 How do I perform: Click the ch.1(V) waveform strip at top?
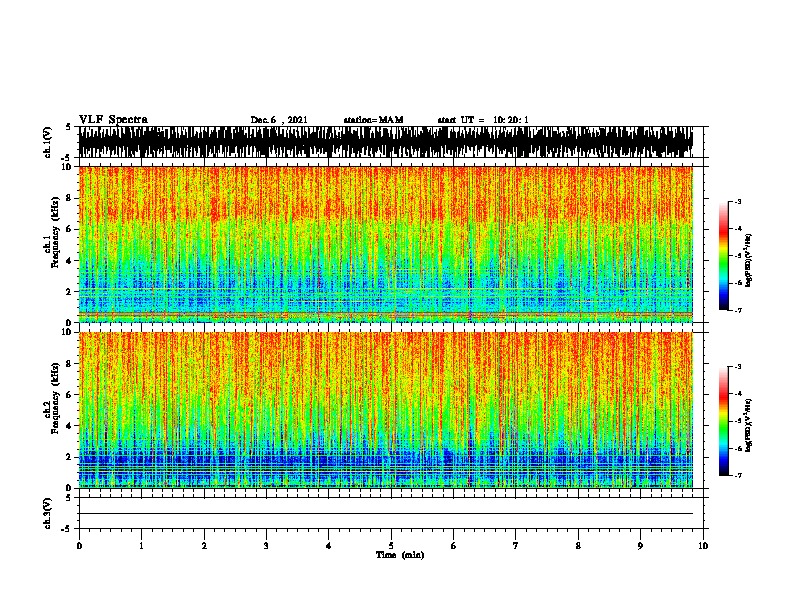pyautogui.click(x=386, y=142)
